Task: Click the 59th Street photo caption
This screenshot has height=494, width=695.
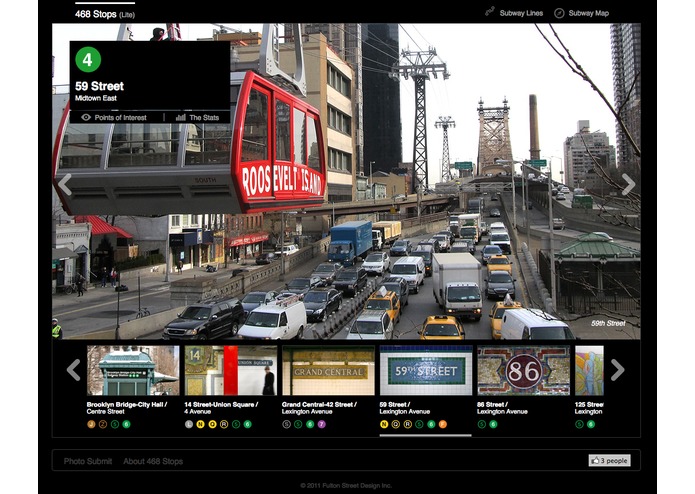Action: pyautogui.click(x=608, y=323)
